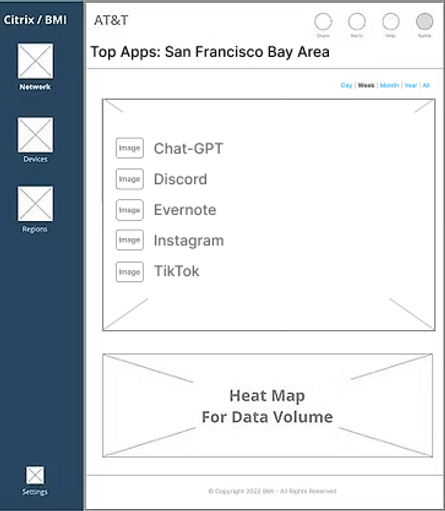
Task: Click the Share circle icon
Action: coord(323,22)
